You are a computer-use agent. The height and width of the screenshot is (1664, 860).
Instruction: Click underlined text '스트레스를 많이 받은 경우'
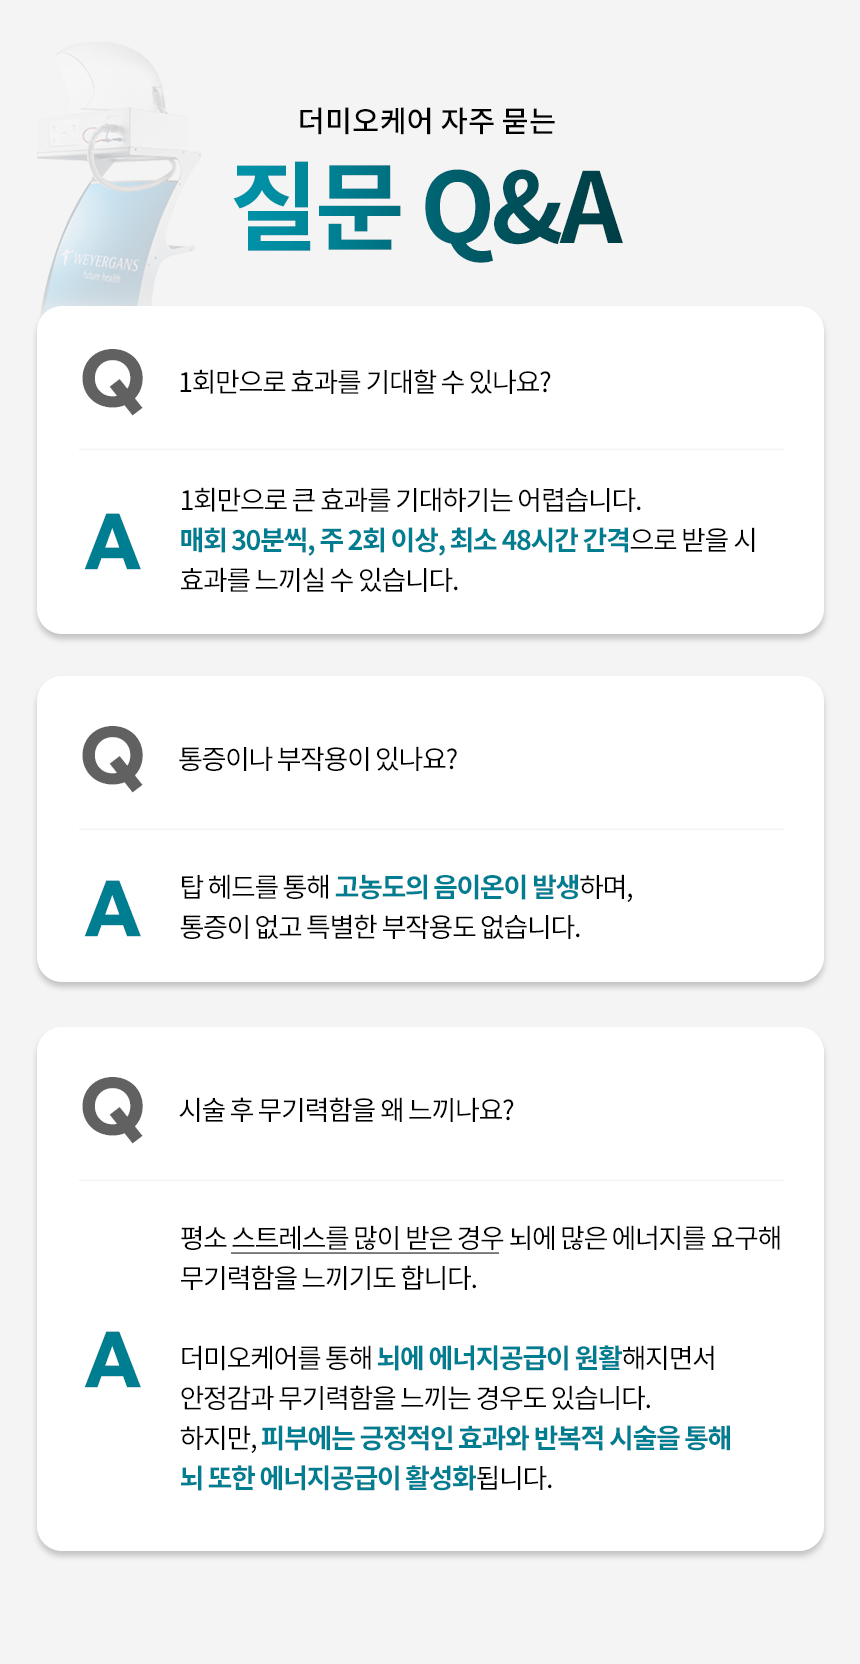367,1238
